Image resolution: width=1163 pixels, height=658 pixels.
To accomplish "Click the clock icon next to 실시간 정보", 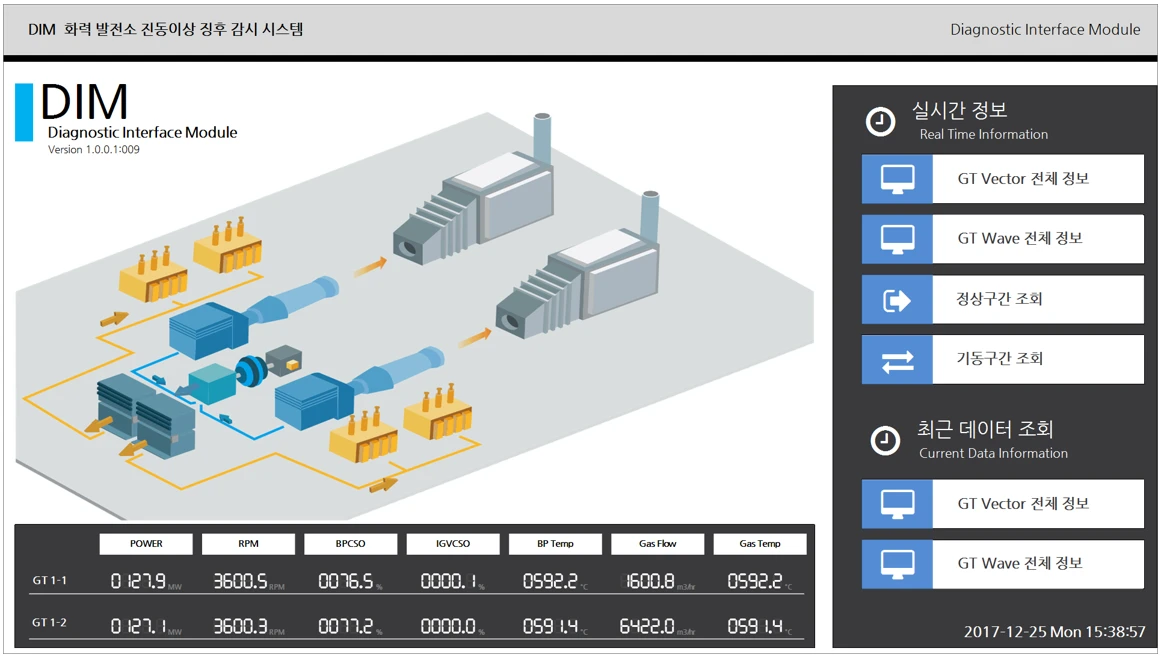I will pyautogui.click(x=880, y=121).
